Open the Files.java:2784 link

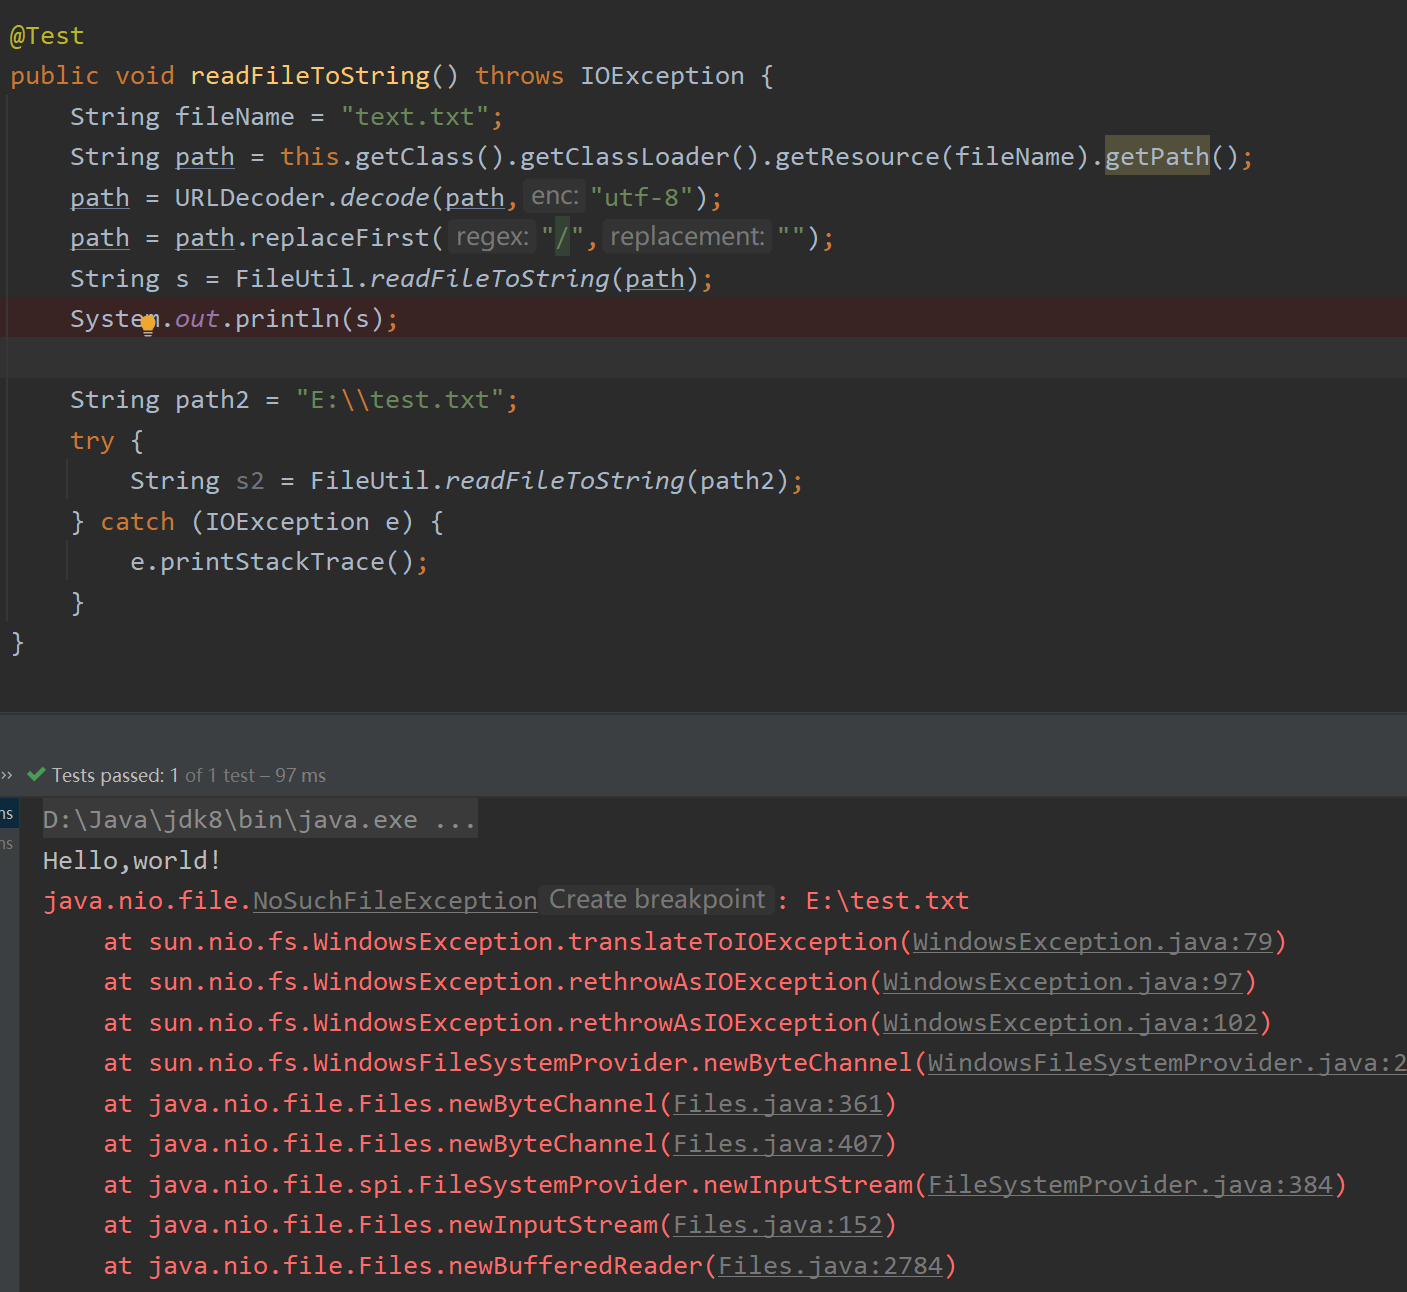coord(830,1266)
